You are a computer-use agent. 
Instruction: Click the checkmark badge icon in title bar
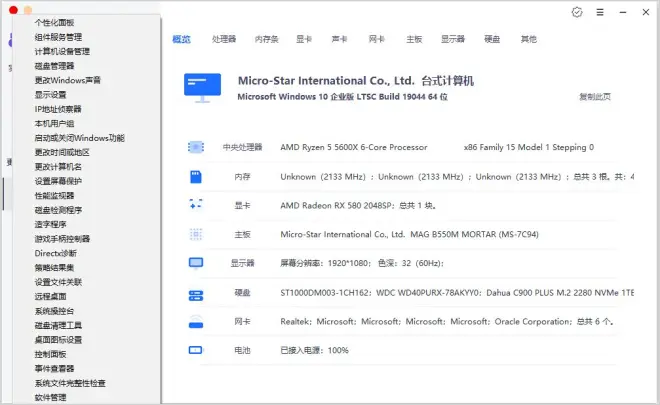click(577, 12)
